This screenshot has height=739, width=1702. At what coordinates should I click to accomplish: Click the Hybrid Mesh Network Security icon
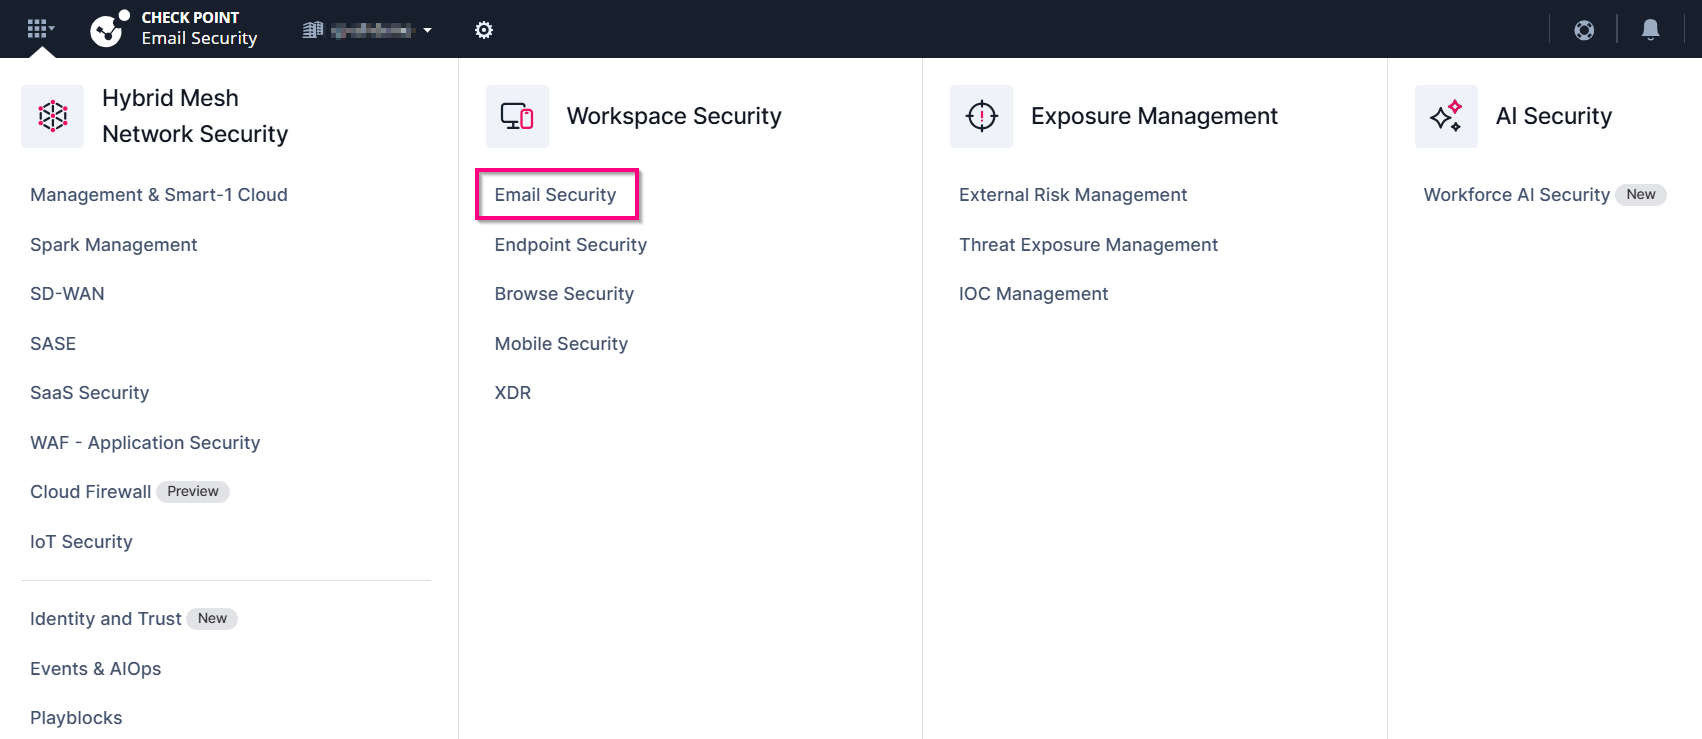(x=53, y=116)
